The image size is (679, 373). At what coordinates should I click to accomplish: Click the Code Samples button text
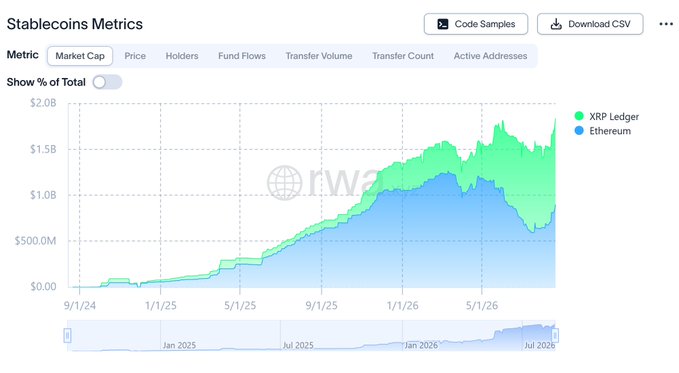tap(485, 24)
